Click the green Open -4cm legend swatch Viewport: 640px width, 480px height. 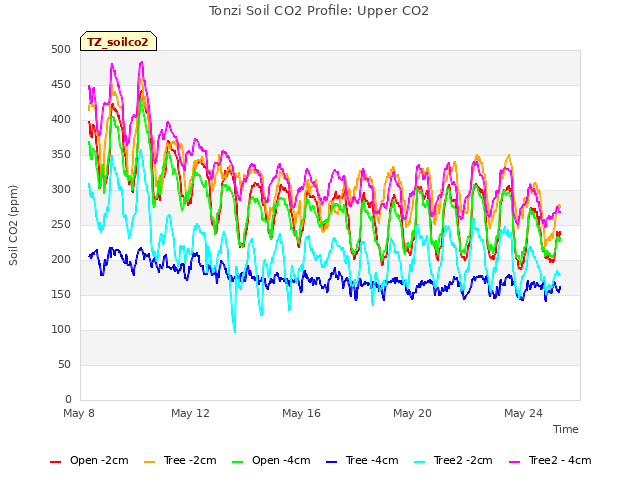point(238,462)
